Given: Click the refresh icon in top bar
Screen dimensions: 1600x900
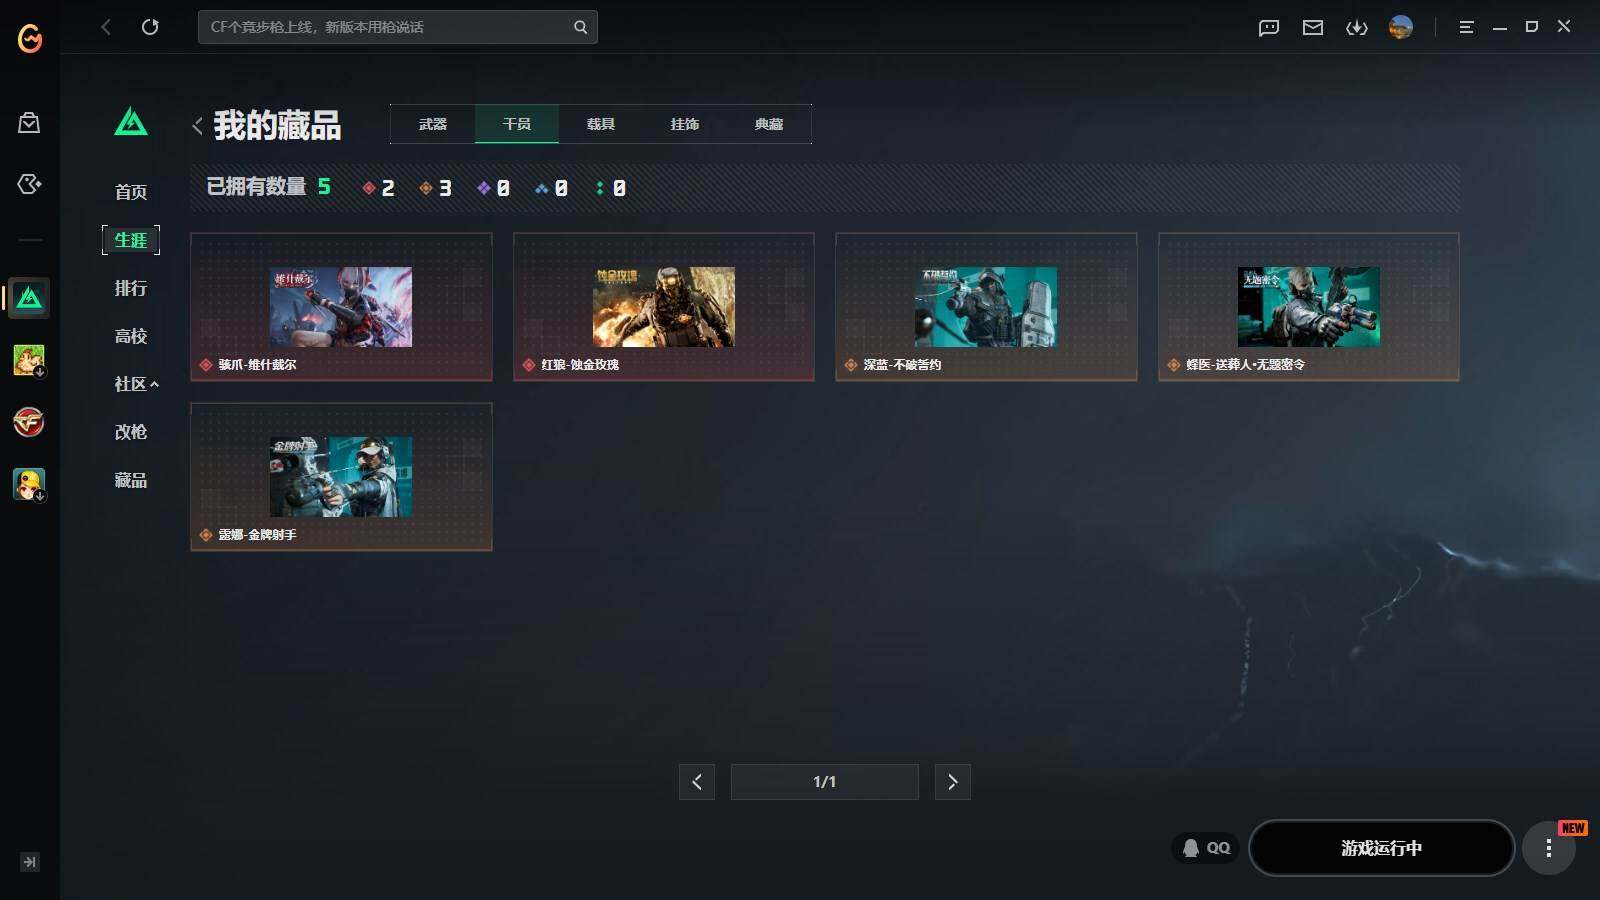Looking at the screenshot, I should click(x=150, y=27).
